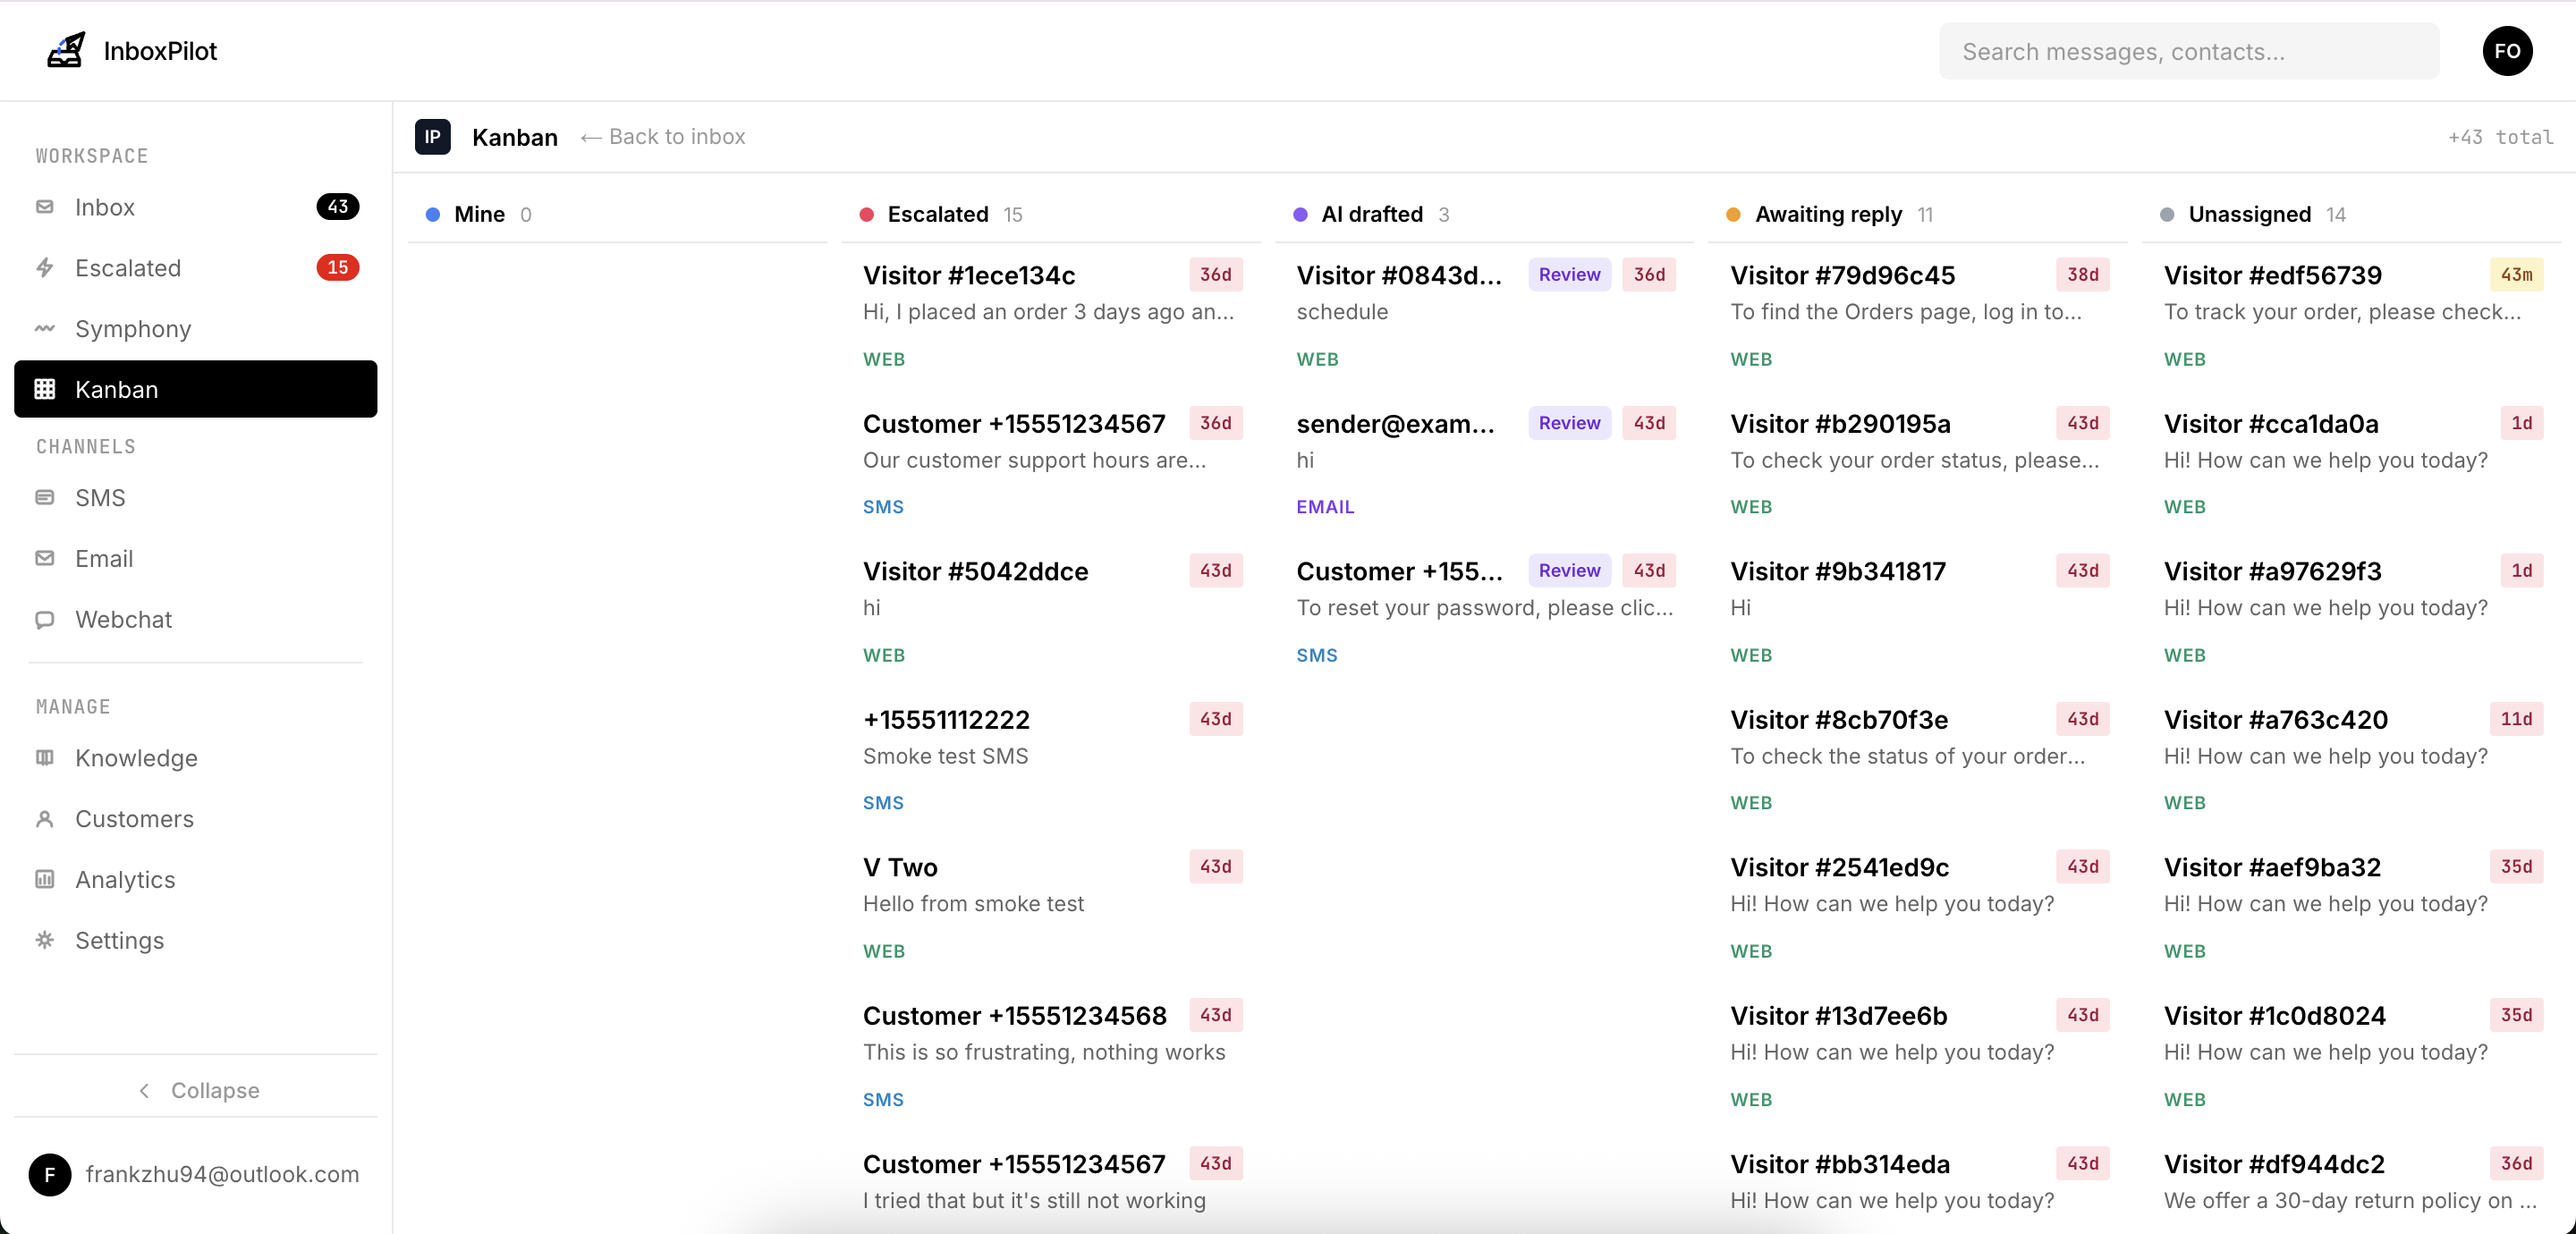Click frankzhu94@outlook.com account entry
Image resolution: width=2576 pixels, height=1234 pixels.
click(x=196, y=1174)
